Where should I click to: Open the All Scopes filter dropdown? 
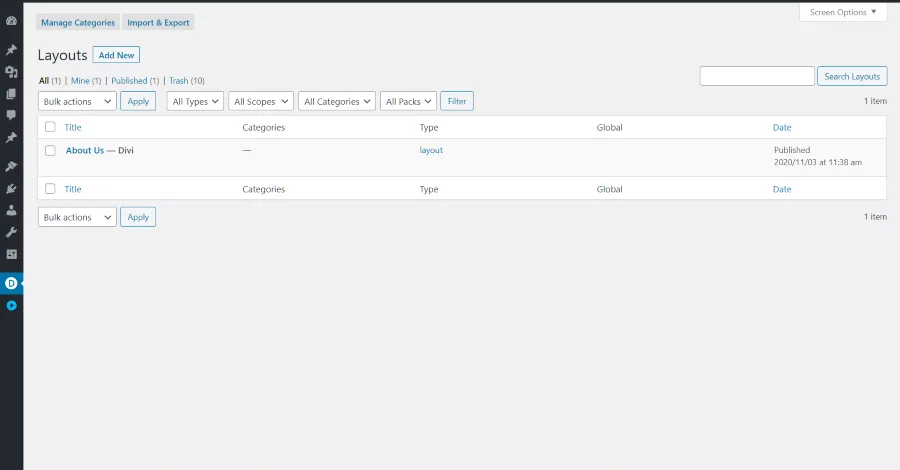click(261, 101)
